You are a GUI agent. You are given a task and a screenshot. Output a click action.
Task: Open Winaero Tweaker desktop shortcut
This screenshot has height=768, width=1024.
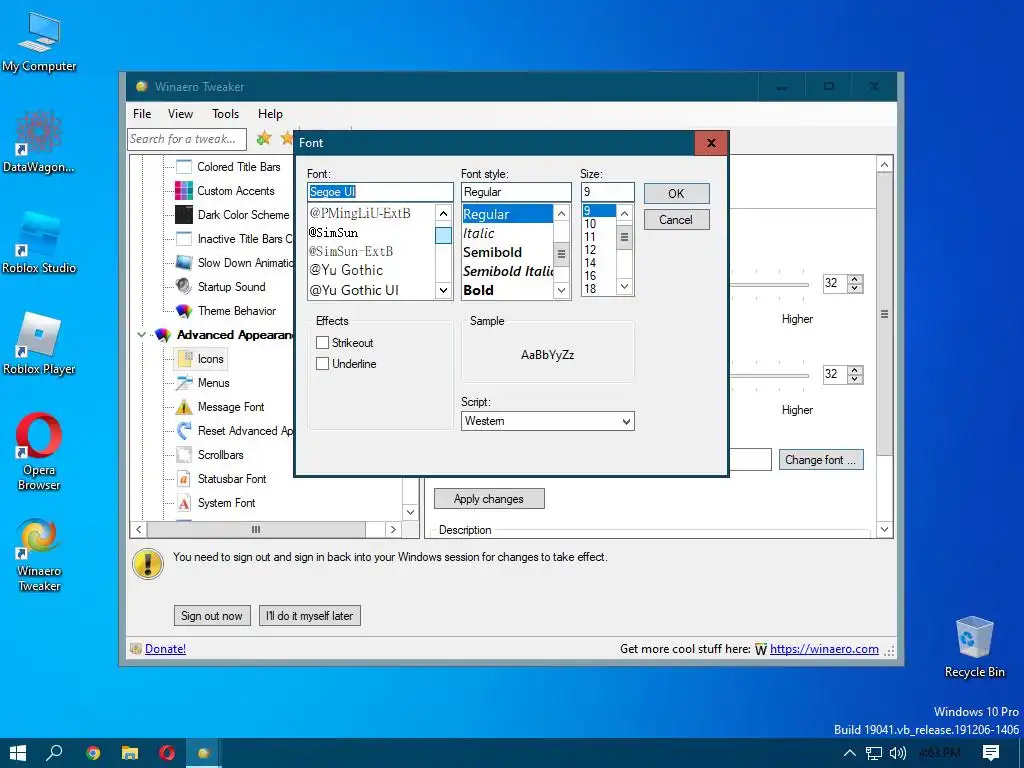click(x=39, y=555)
